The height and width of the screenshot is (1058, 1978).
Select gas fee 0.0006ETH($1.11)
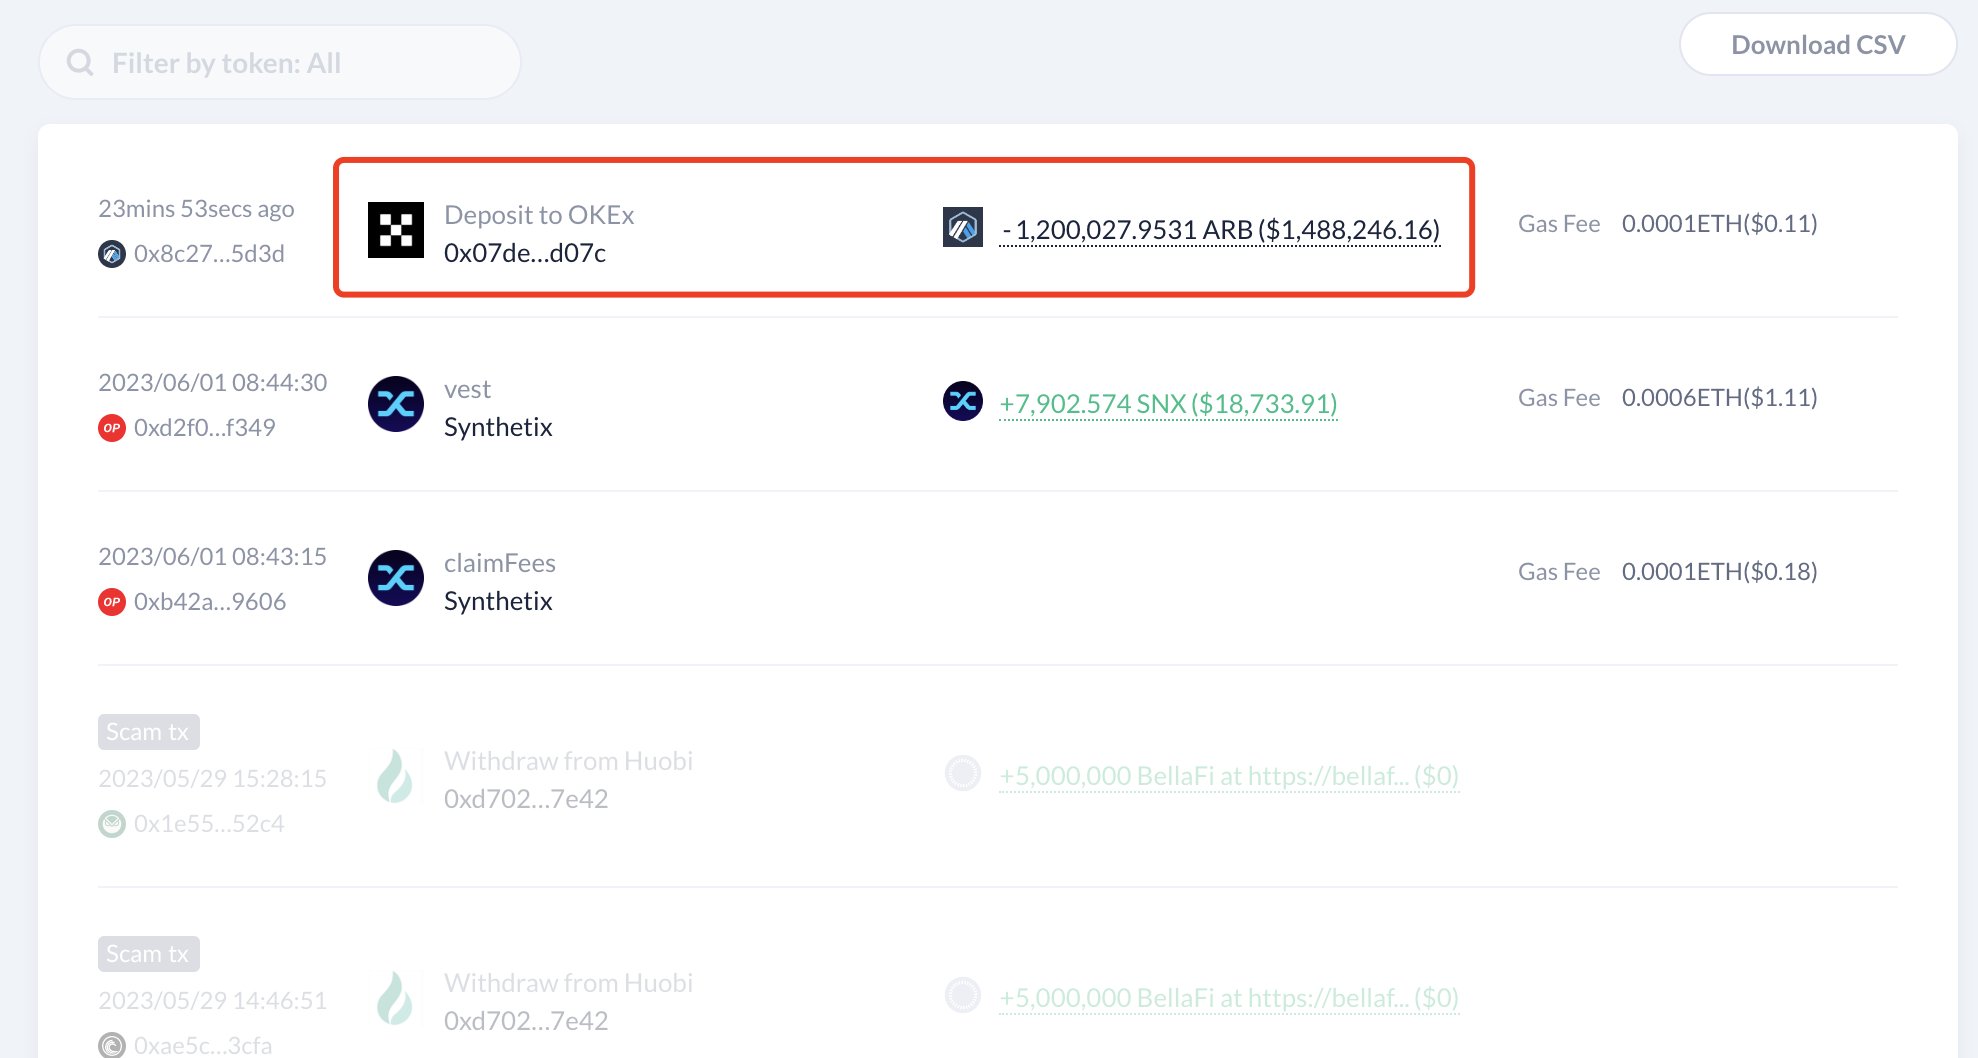point(1720,397)
